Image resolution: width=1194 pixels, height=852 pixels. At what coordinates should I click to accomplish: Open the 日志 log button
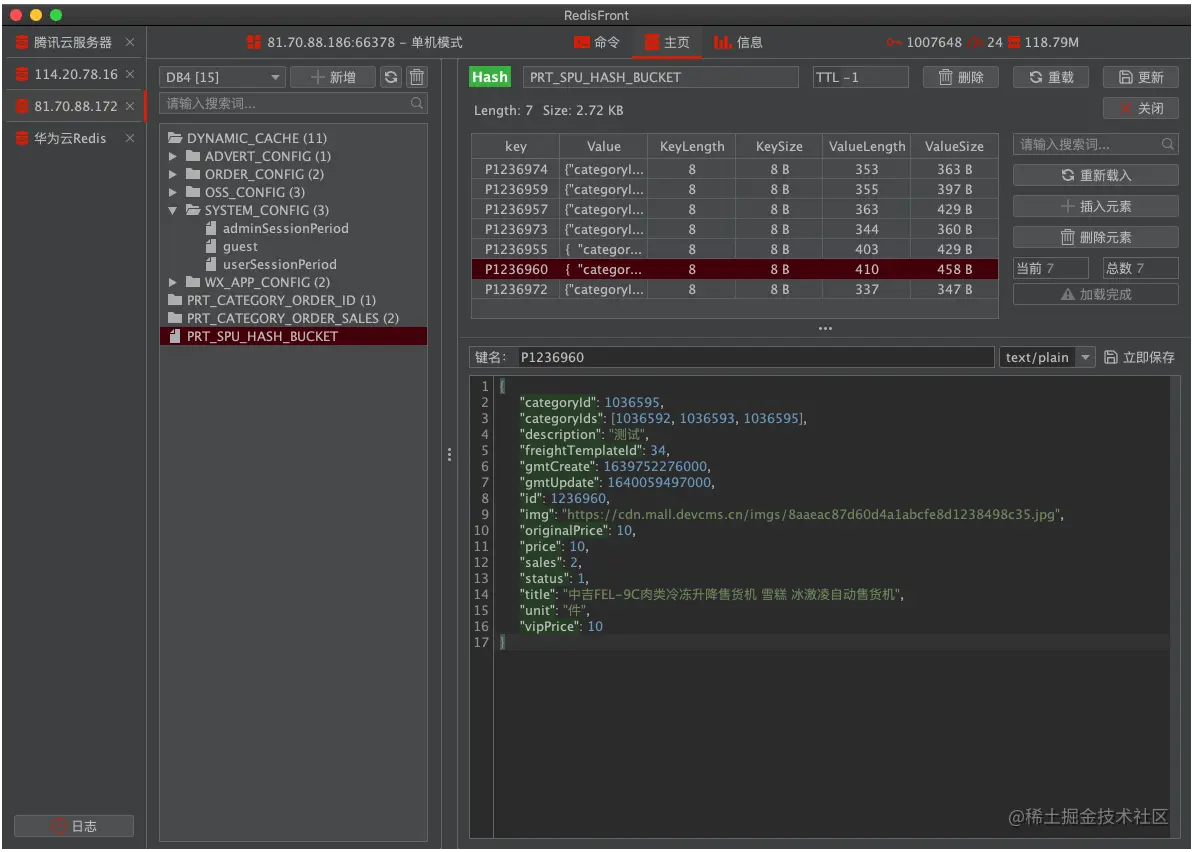(x=74, y=826)
